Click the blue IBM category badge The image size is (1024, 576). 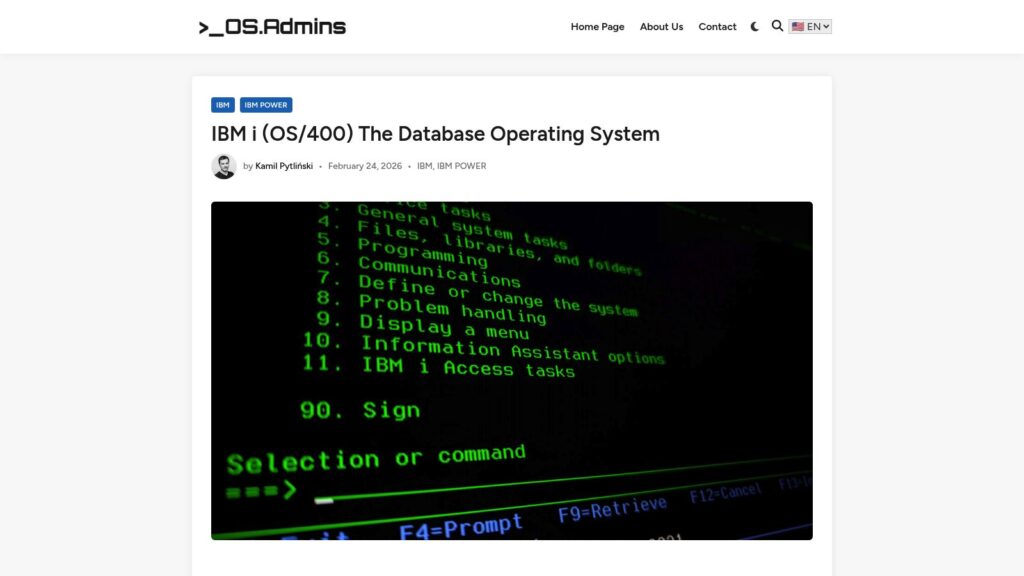pos(223,105)
